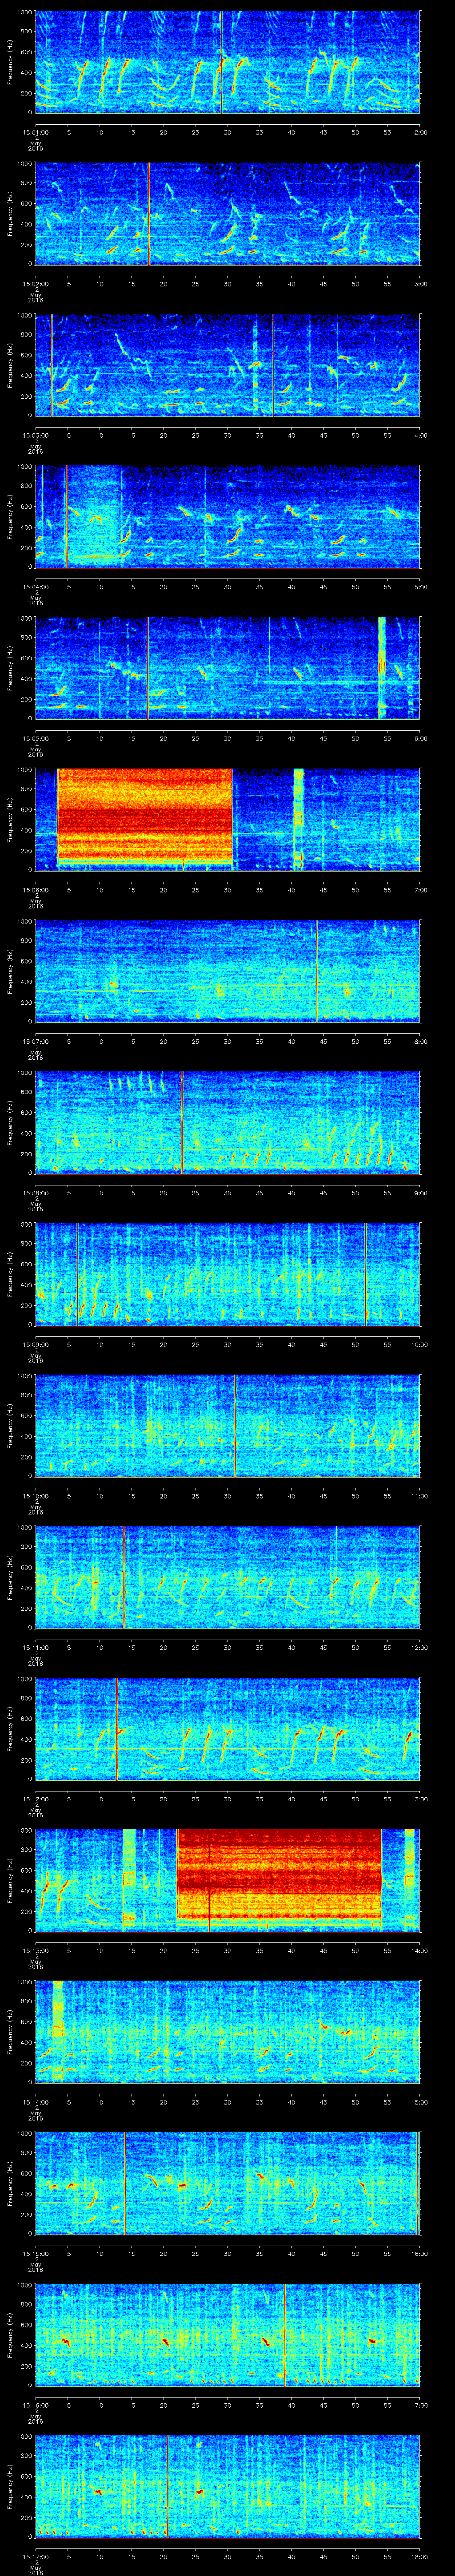Click the '8:00' end time label

420,1041
